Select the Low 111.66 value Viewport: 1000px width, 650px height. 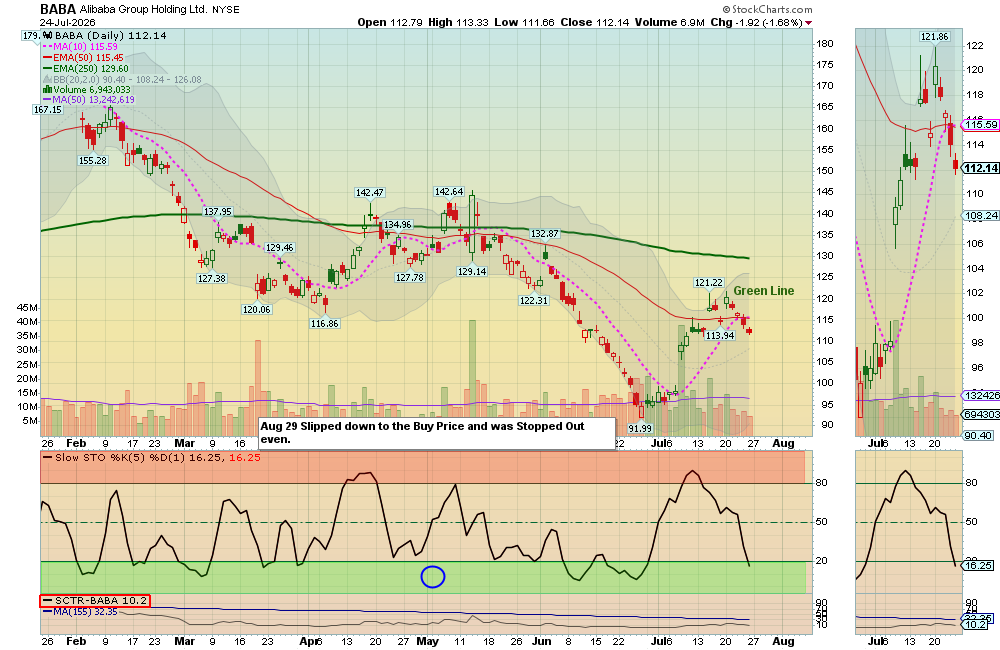click(x=524, y=22)
